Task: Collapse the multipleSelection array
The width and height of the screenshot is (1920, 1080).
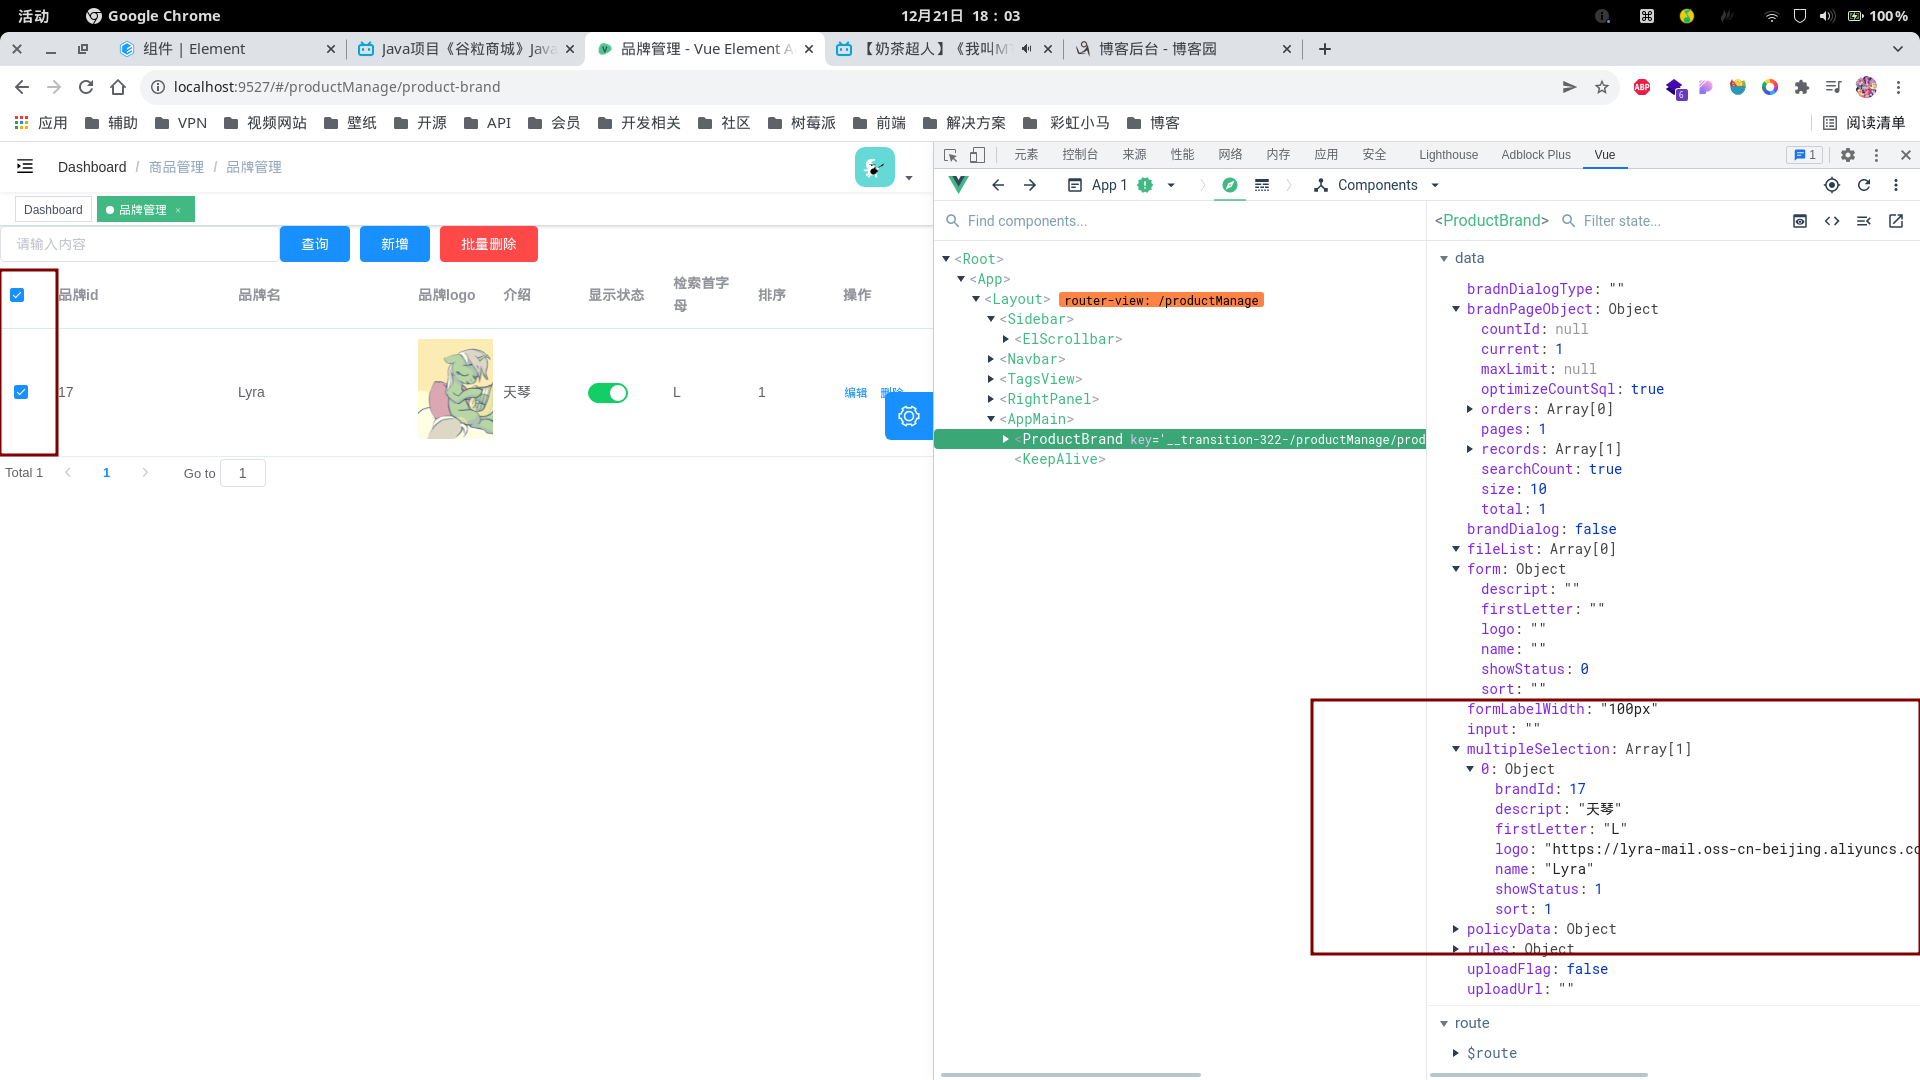Action: pyautogui.click(x=1456, y=749)
